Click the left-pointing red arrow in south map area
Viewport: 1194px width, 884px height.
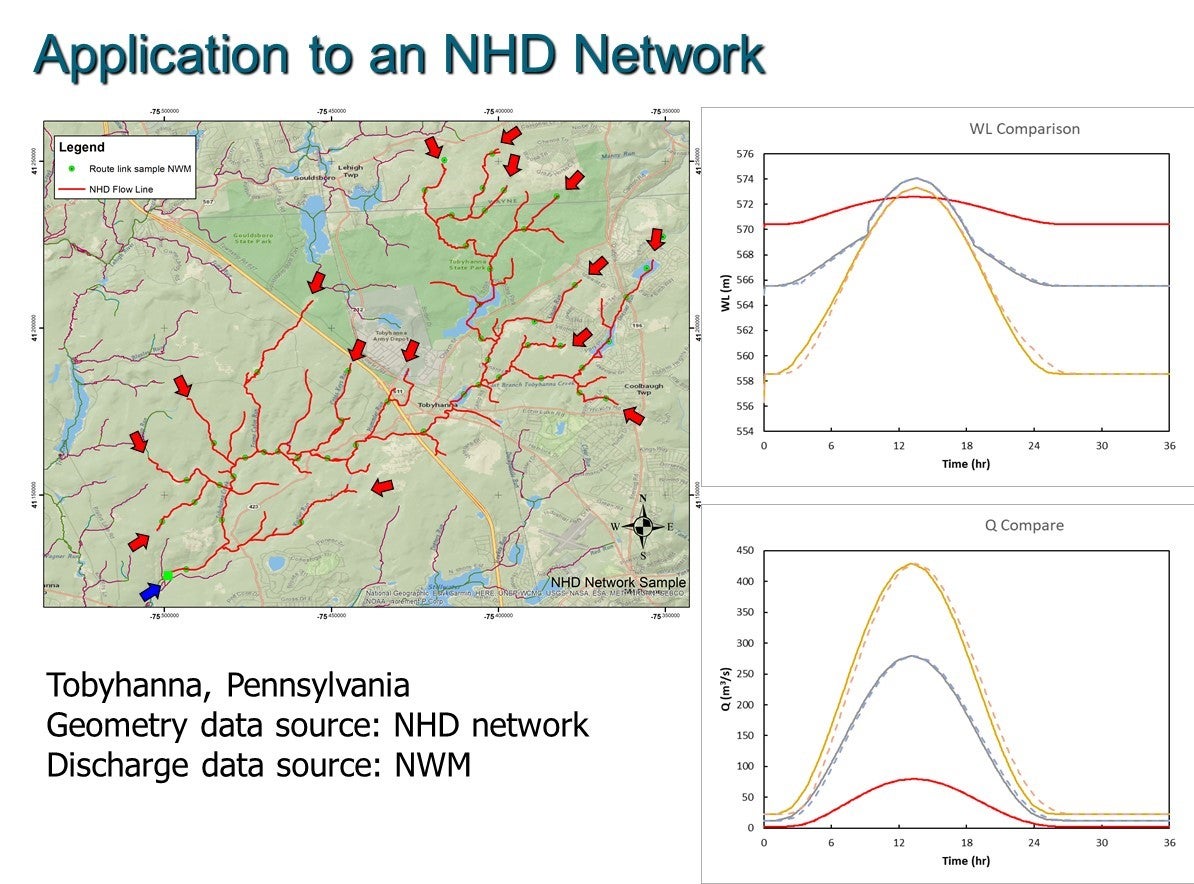click(381, 487)
